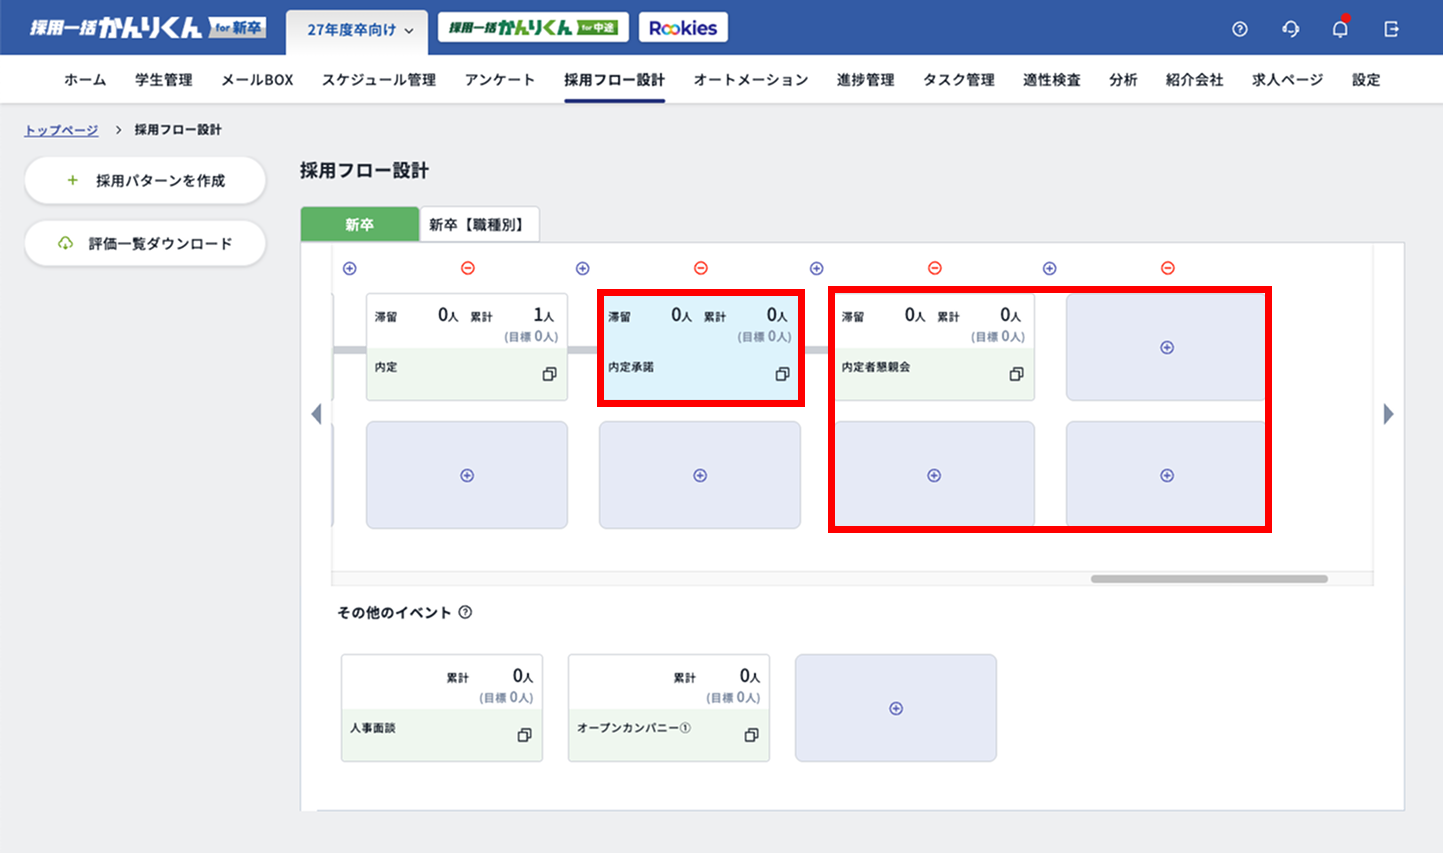The height and width of the screenshot is (853, 1443).
Task: Click the help question mark icon in header
Action: coord(1240,29)
